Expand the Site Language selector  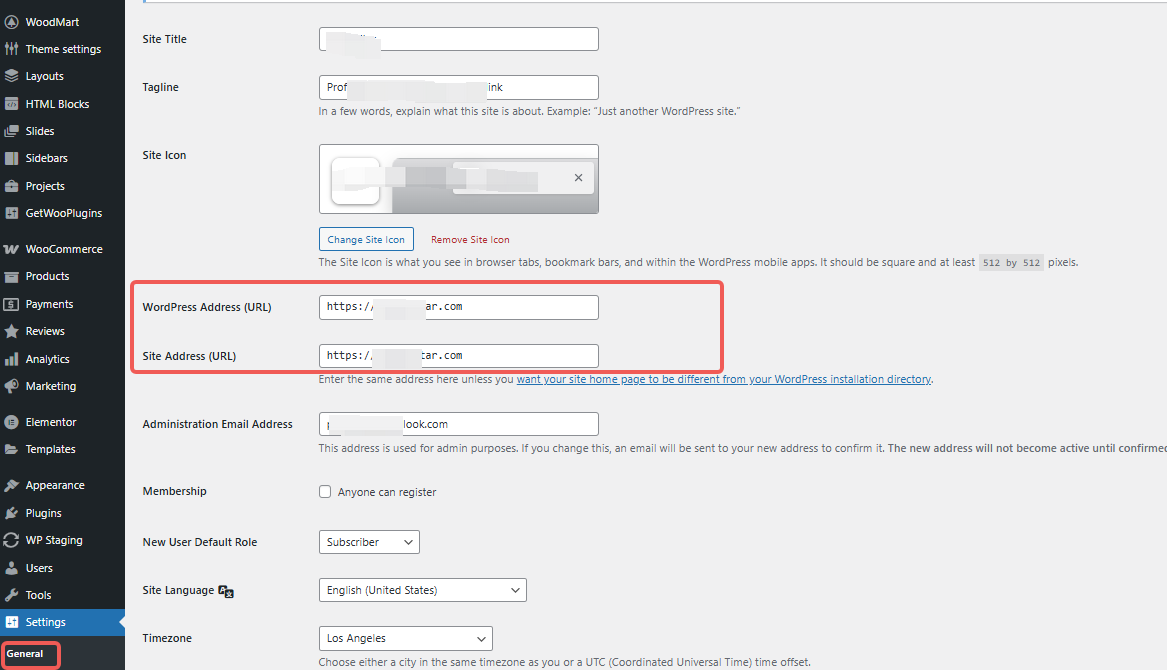tap(422, 589)
